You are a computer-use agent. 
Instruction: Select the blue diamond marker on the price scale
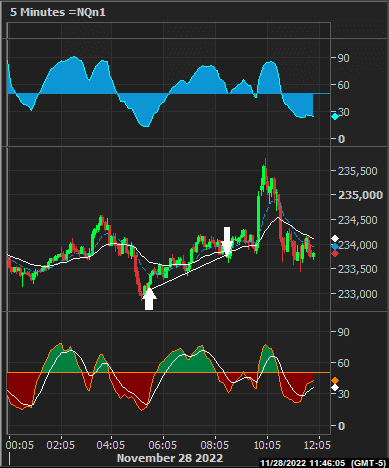click(x=335, y=247)
